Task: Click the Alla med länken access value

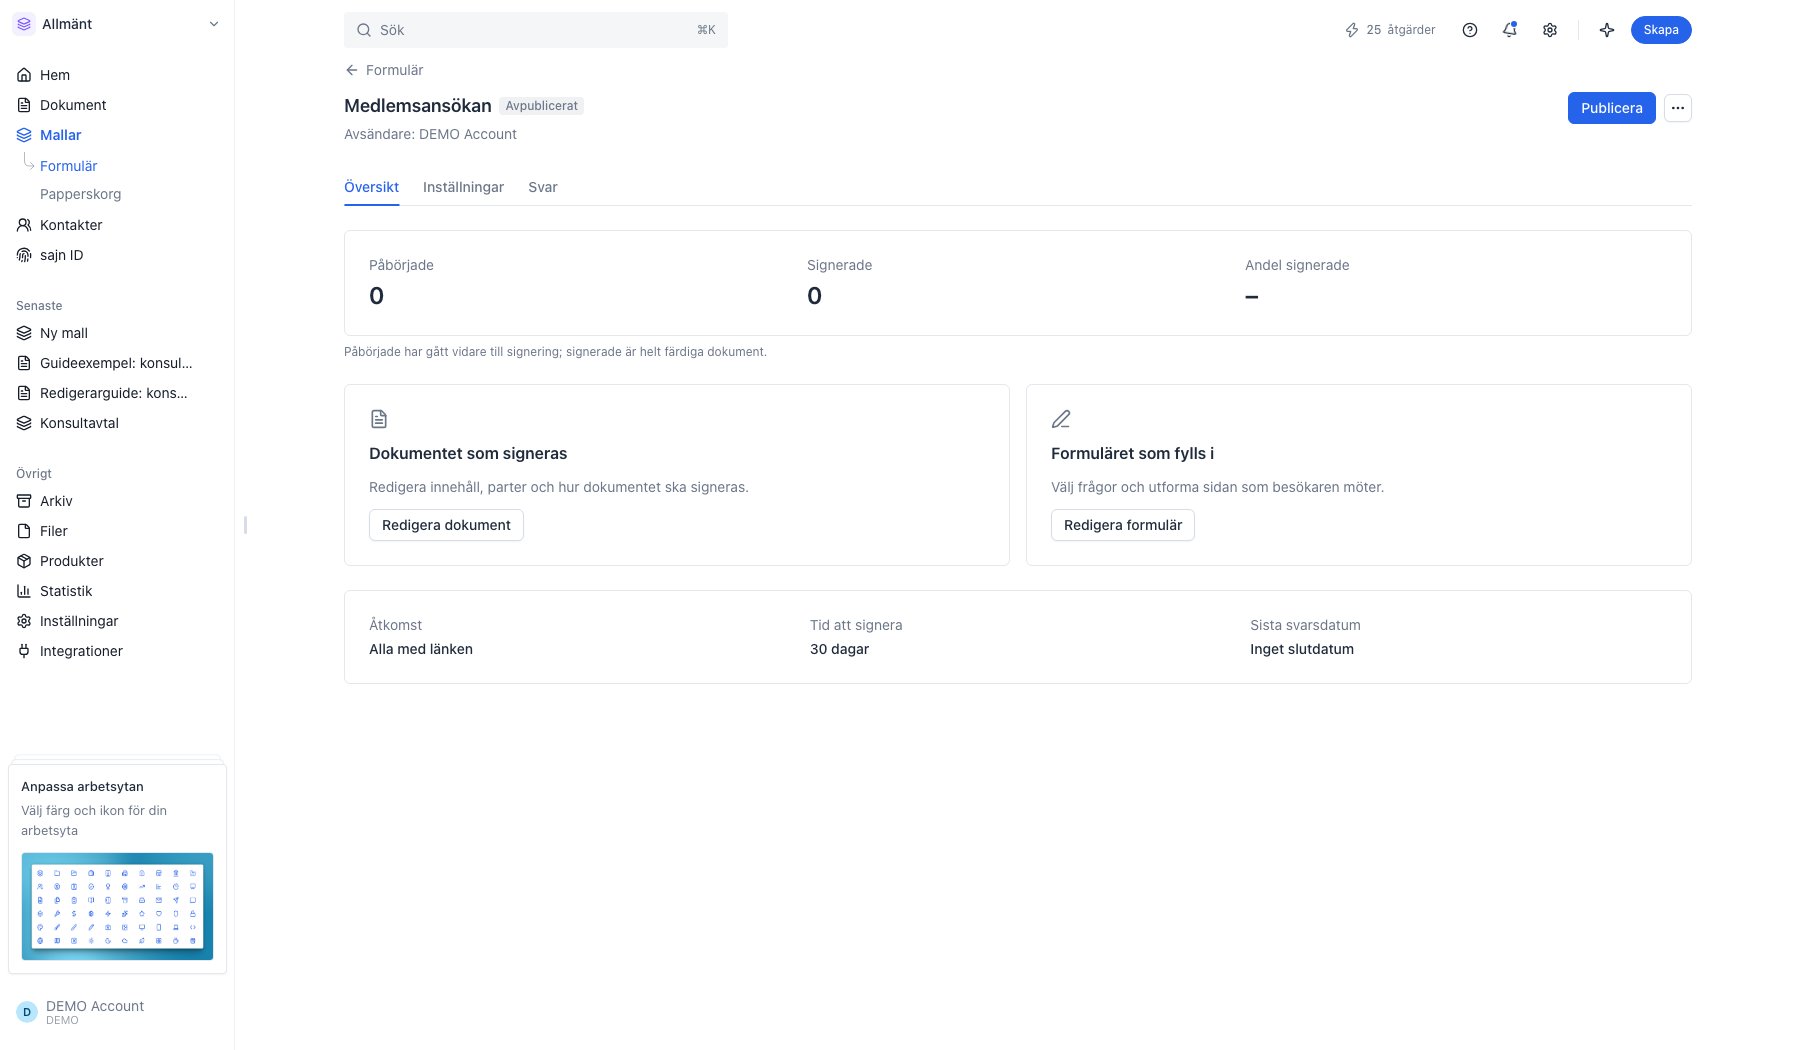Action: point(421,649)
